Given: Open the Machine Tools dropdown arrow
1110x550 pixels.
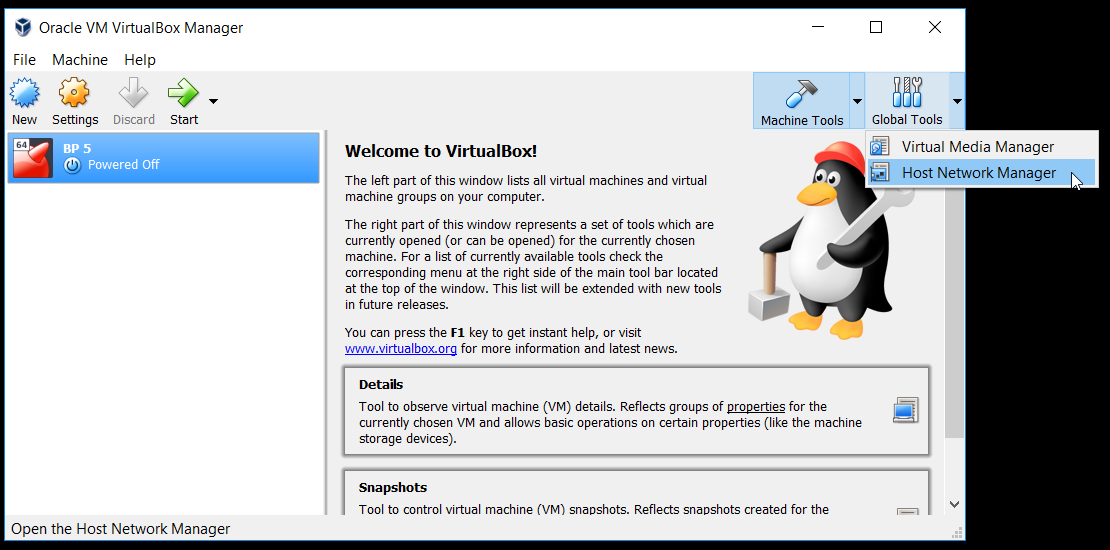Looking at the screenshot, I should [857, 101].
